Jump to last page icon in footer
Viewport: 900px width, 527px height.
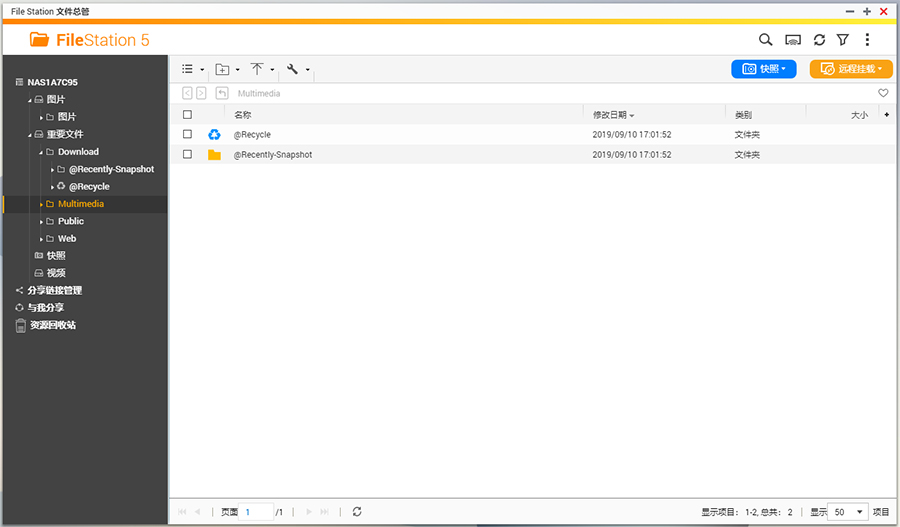pos(324,512)
